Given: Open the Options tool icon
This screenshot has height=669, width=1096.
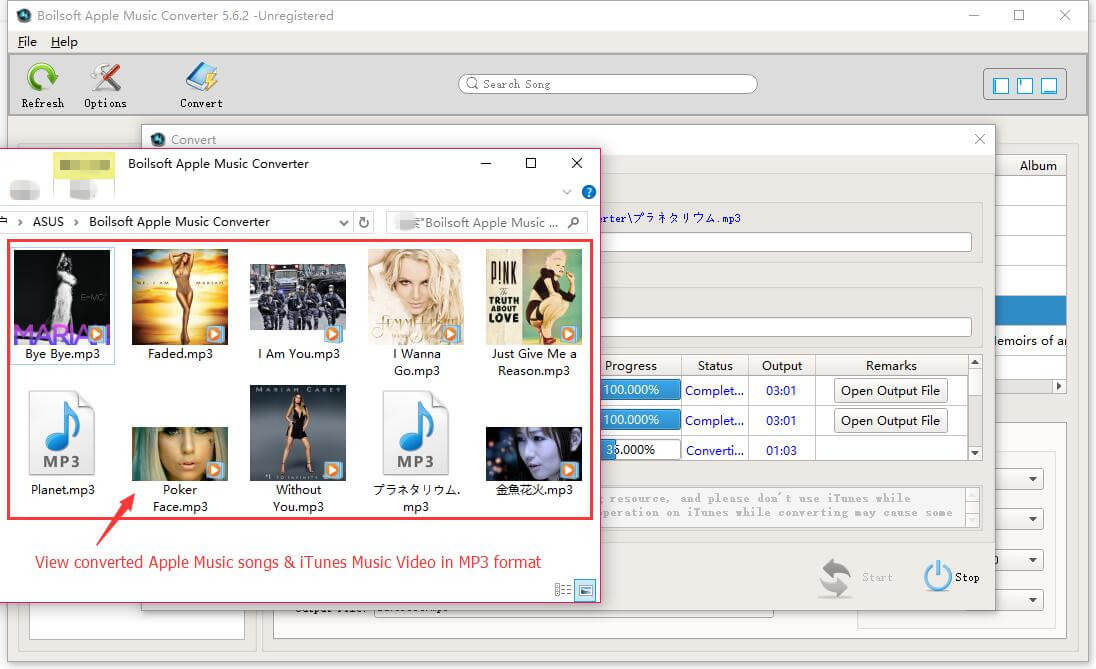Looking at the screenshot, I should point(106,78).
